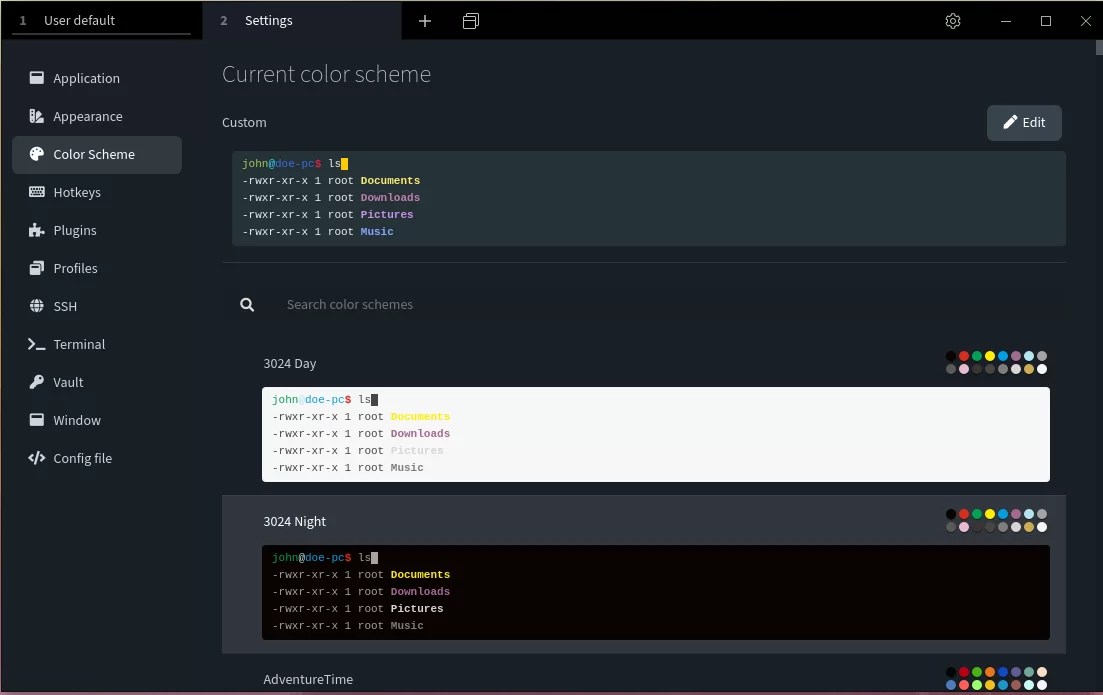The image size is (1103, 695).
Task: Open the Hotkeys settings section
Action: click(97, 192)
